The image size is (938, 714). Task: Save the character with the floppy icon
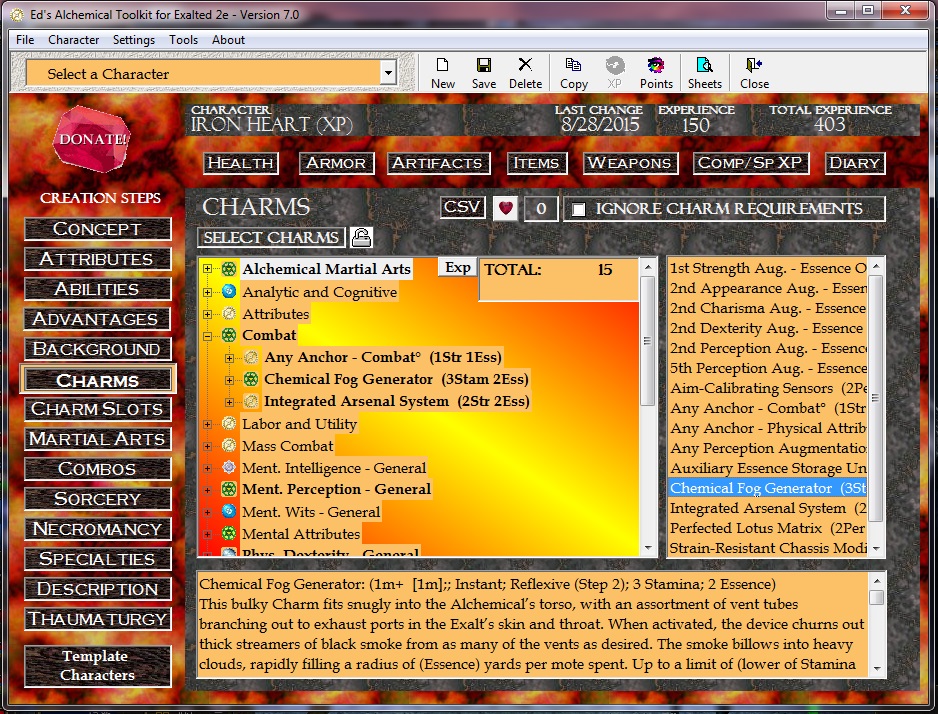pos(483,73)
